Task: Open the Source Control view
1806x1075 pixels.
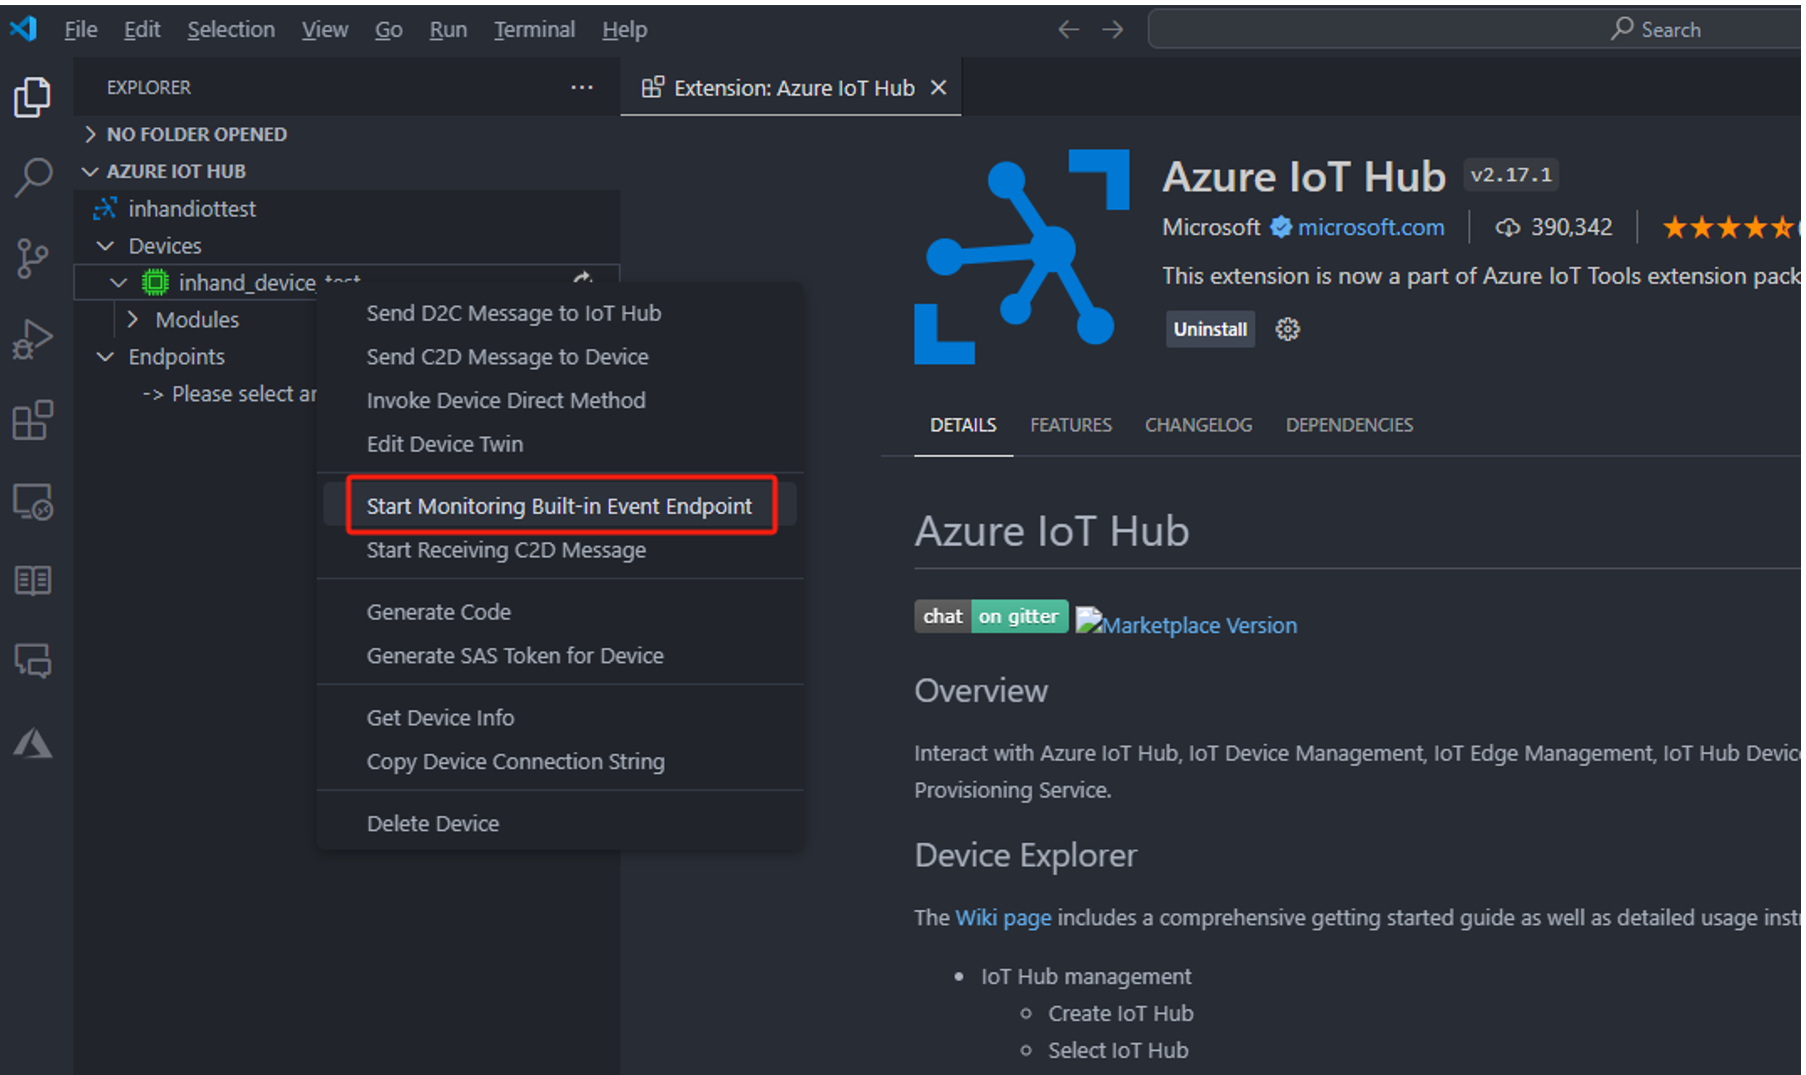Action: click(x=32, y=258)
